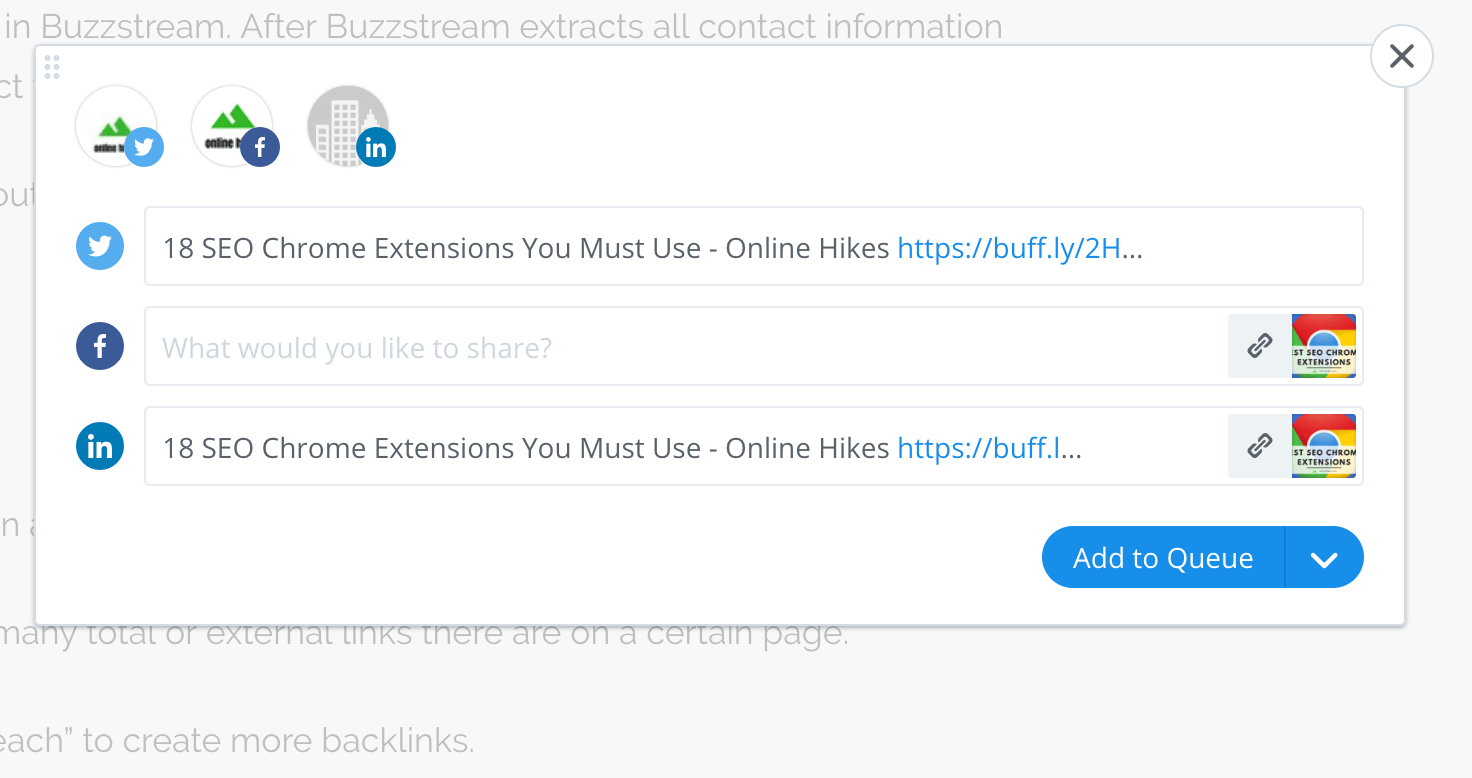The image size is (1472, 778).
Task: Click the small LinkedIn badge on the building avatar
Action: [376, 148]
